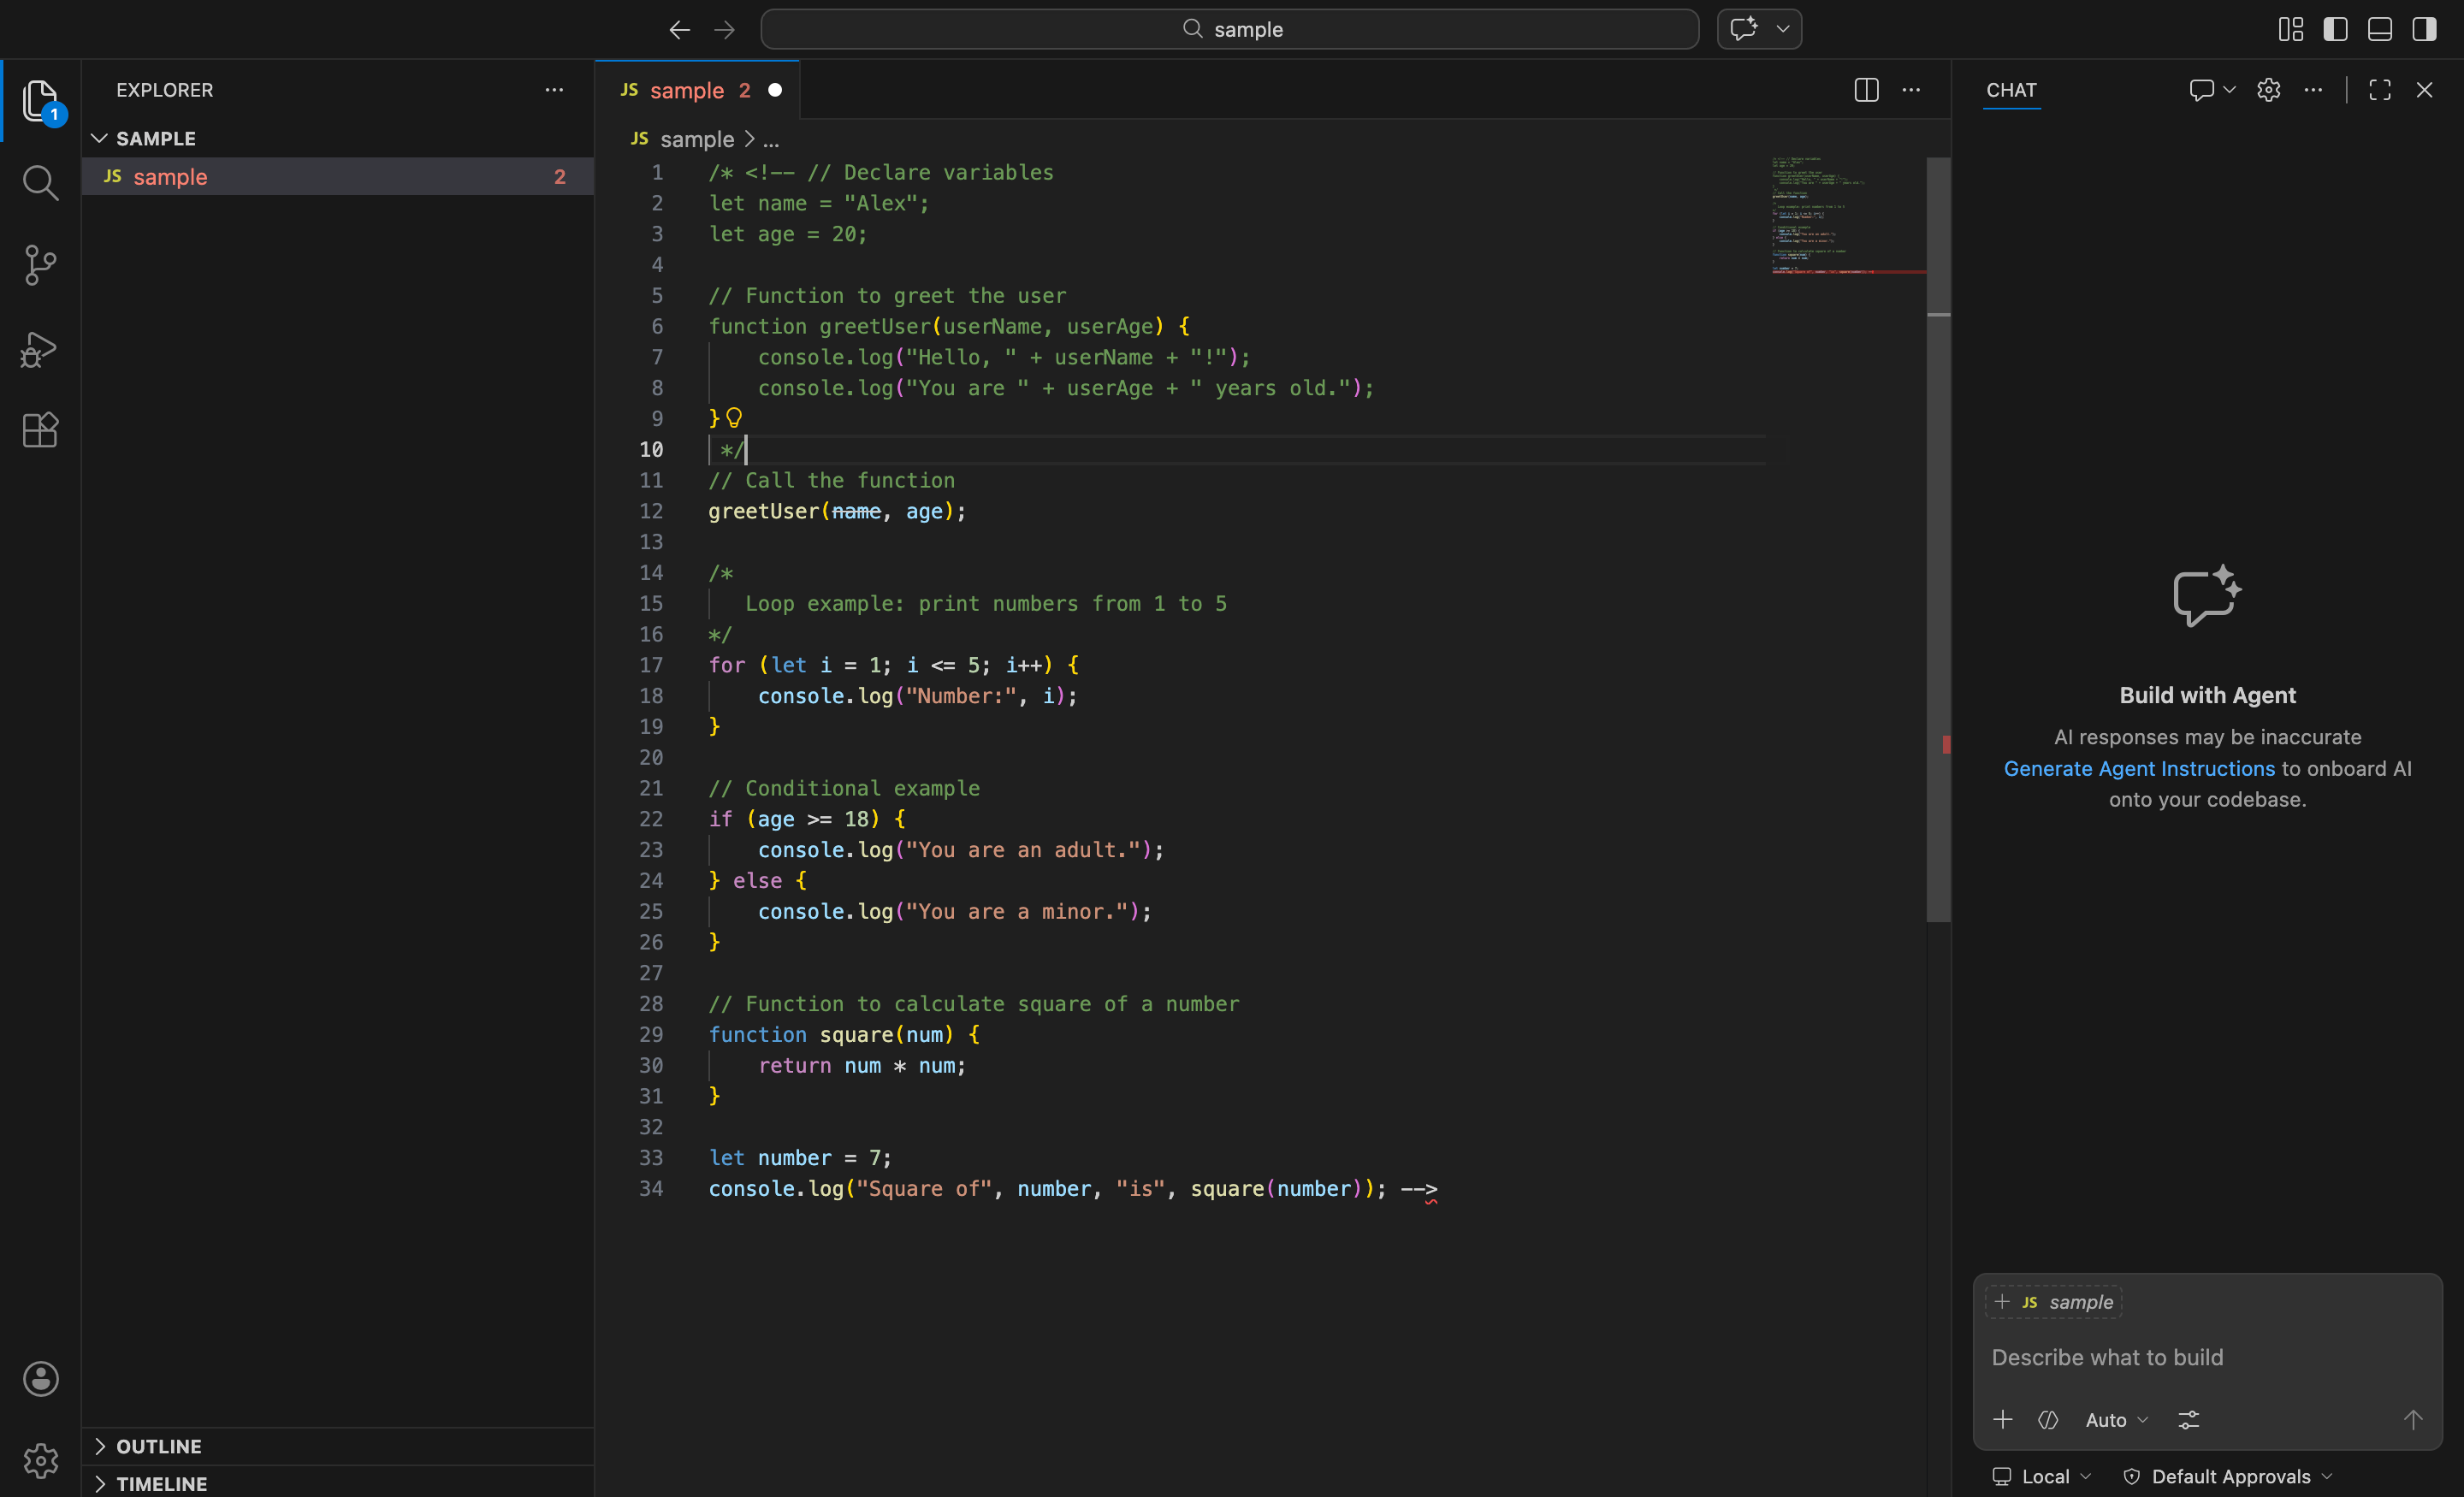Expand the TIMELINE section
The height and width of the screenshot is (1497, 2464).
(x=160, y=1483)
